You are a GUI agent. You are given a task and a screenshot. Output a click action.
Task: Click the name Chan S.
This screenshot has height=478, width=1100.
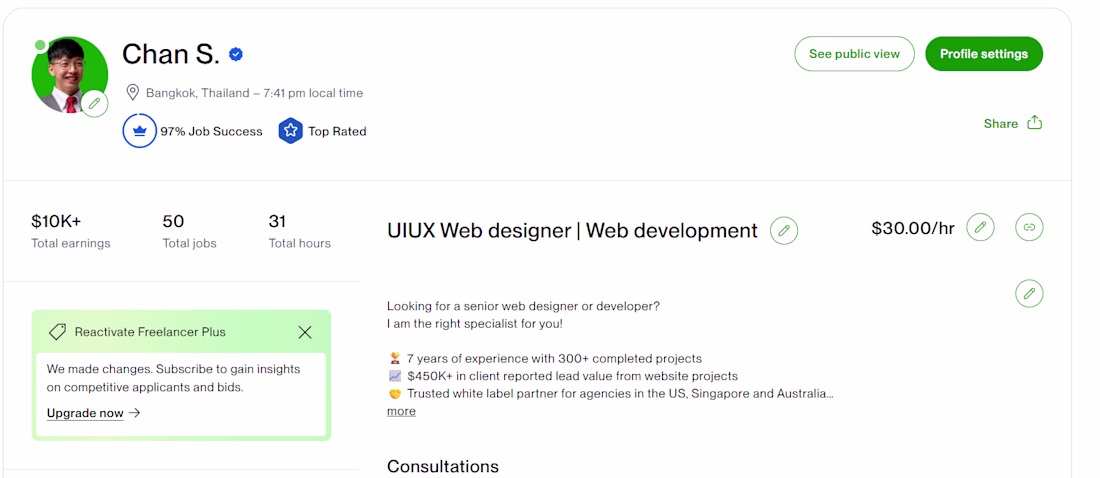(171, 54)
